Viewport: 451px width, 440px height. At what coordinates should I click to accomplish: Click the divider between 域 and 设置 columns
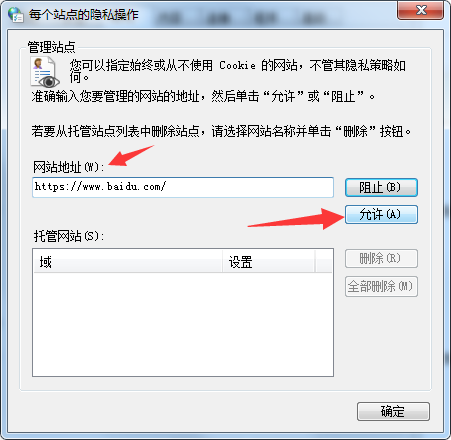(x=222, y=262)
